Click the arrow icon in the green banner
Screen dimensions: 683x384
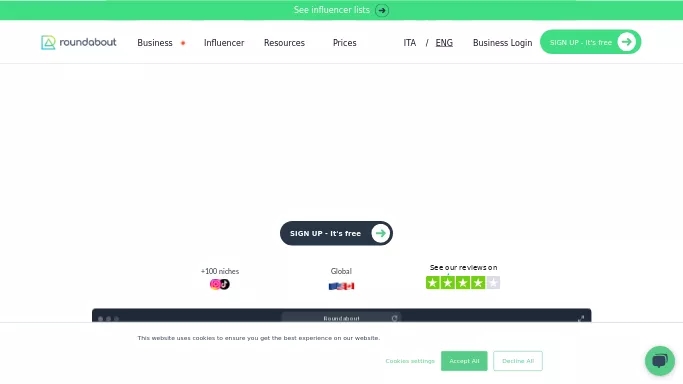(382, 10)
